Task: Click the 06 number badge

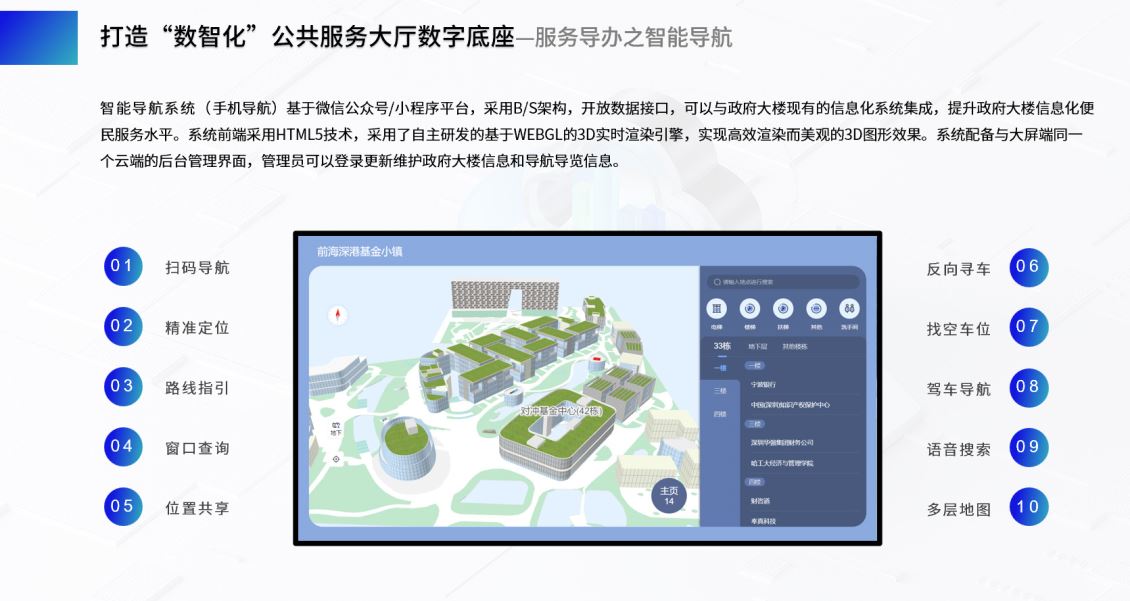Action: pos(1028,267)
